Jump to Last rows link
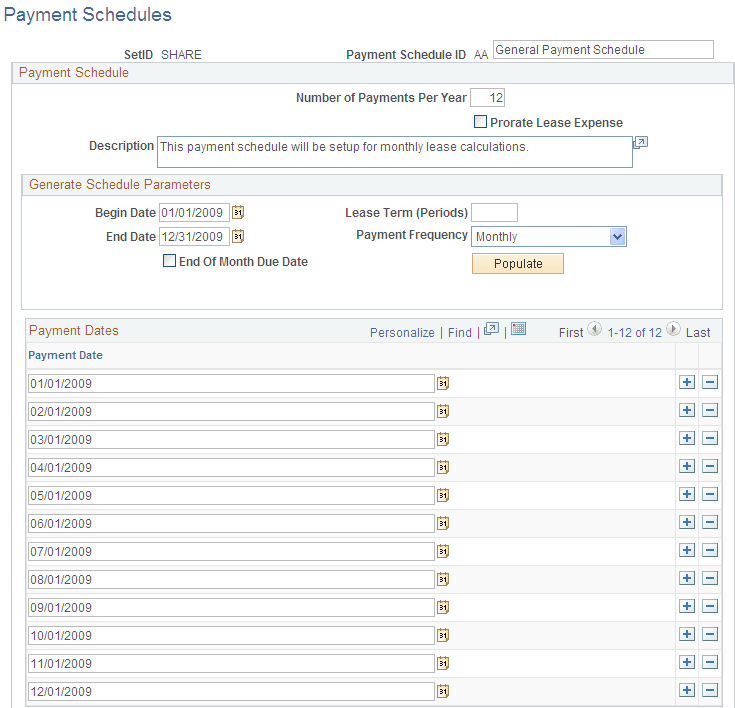This screenshot has width=735, height=708. coord(698,332)
